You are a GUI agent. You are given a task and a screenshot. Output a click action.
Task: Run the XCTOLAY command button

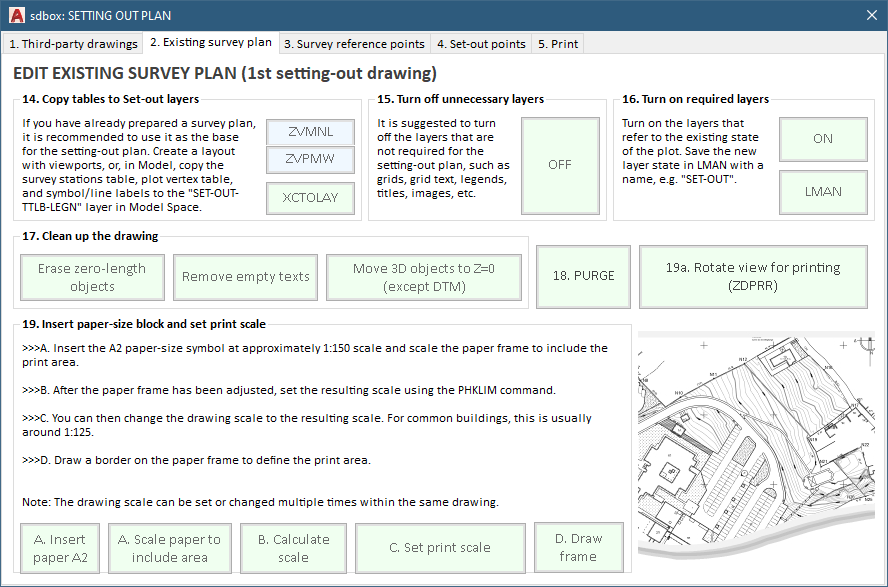310,198
